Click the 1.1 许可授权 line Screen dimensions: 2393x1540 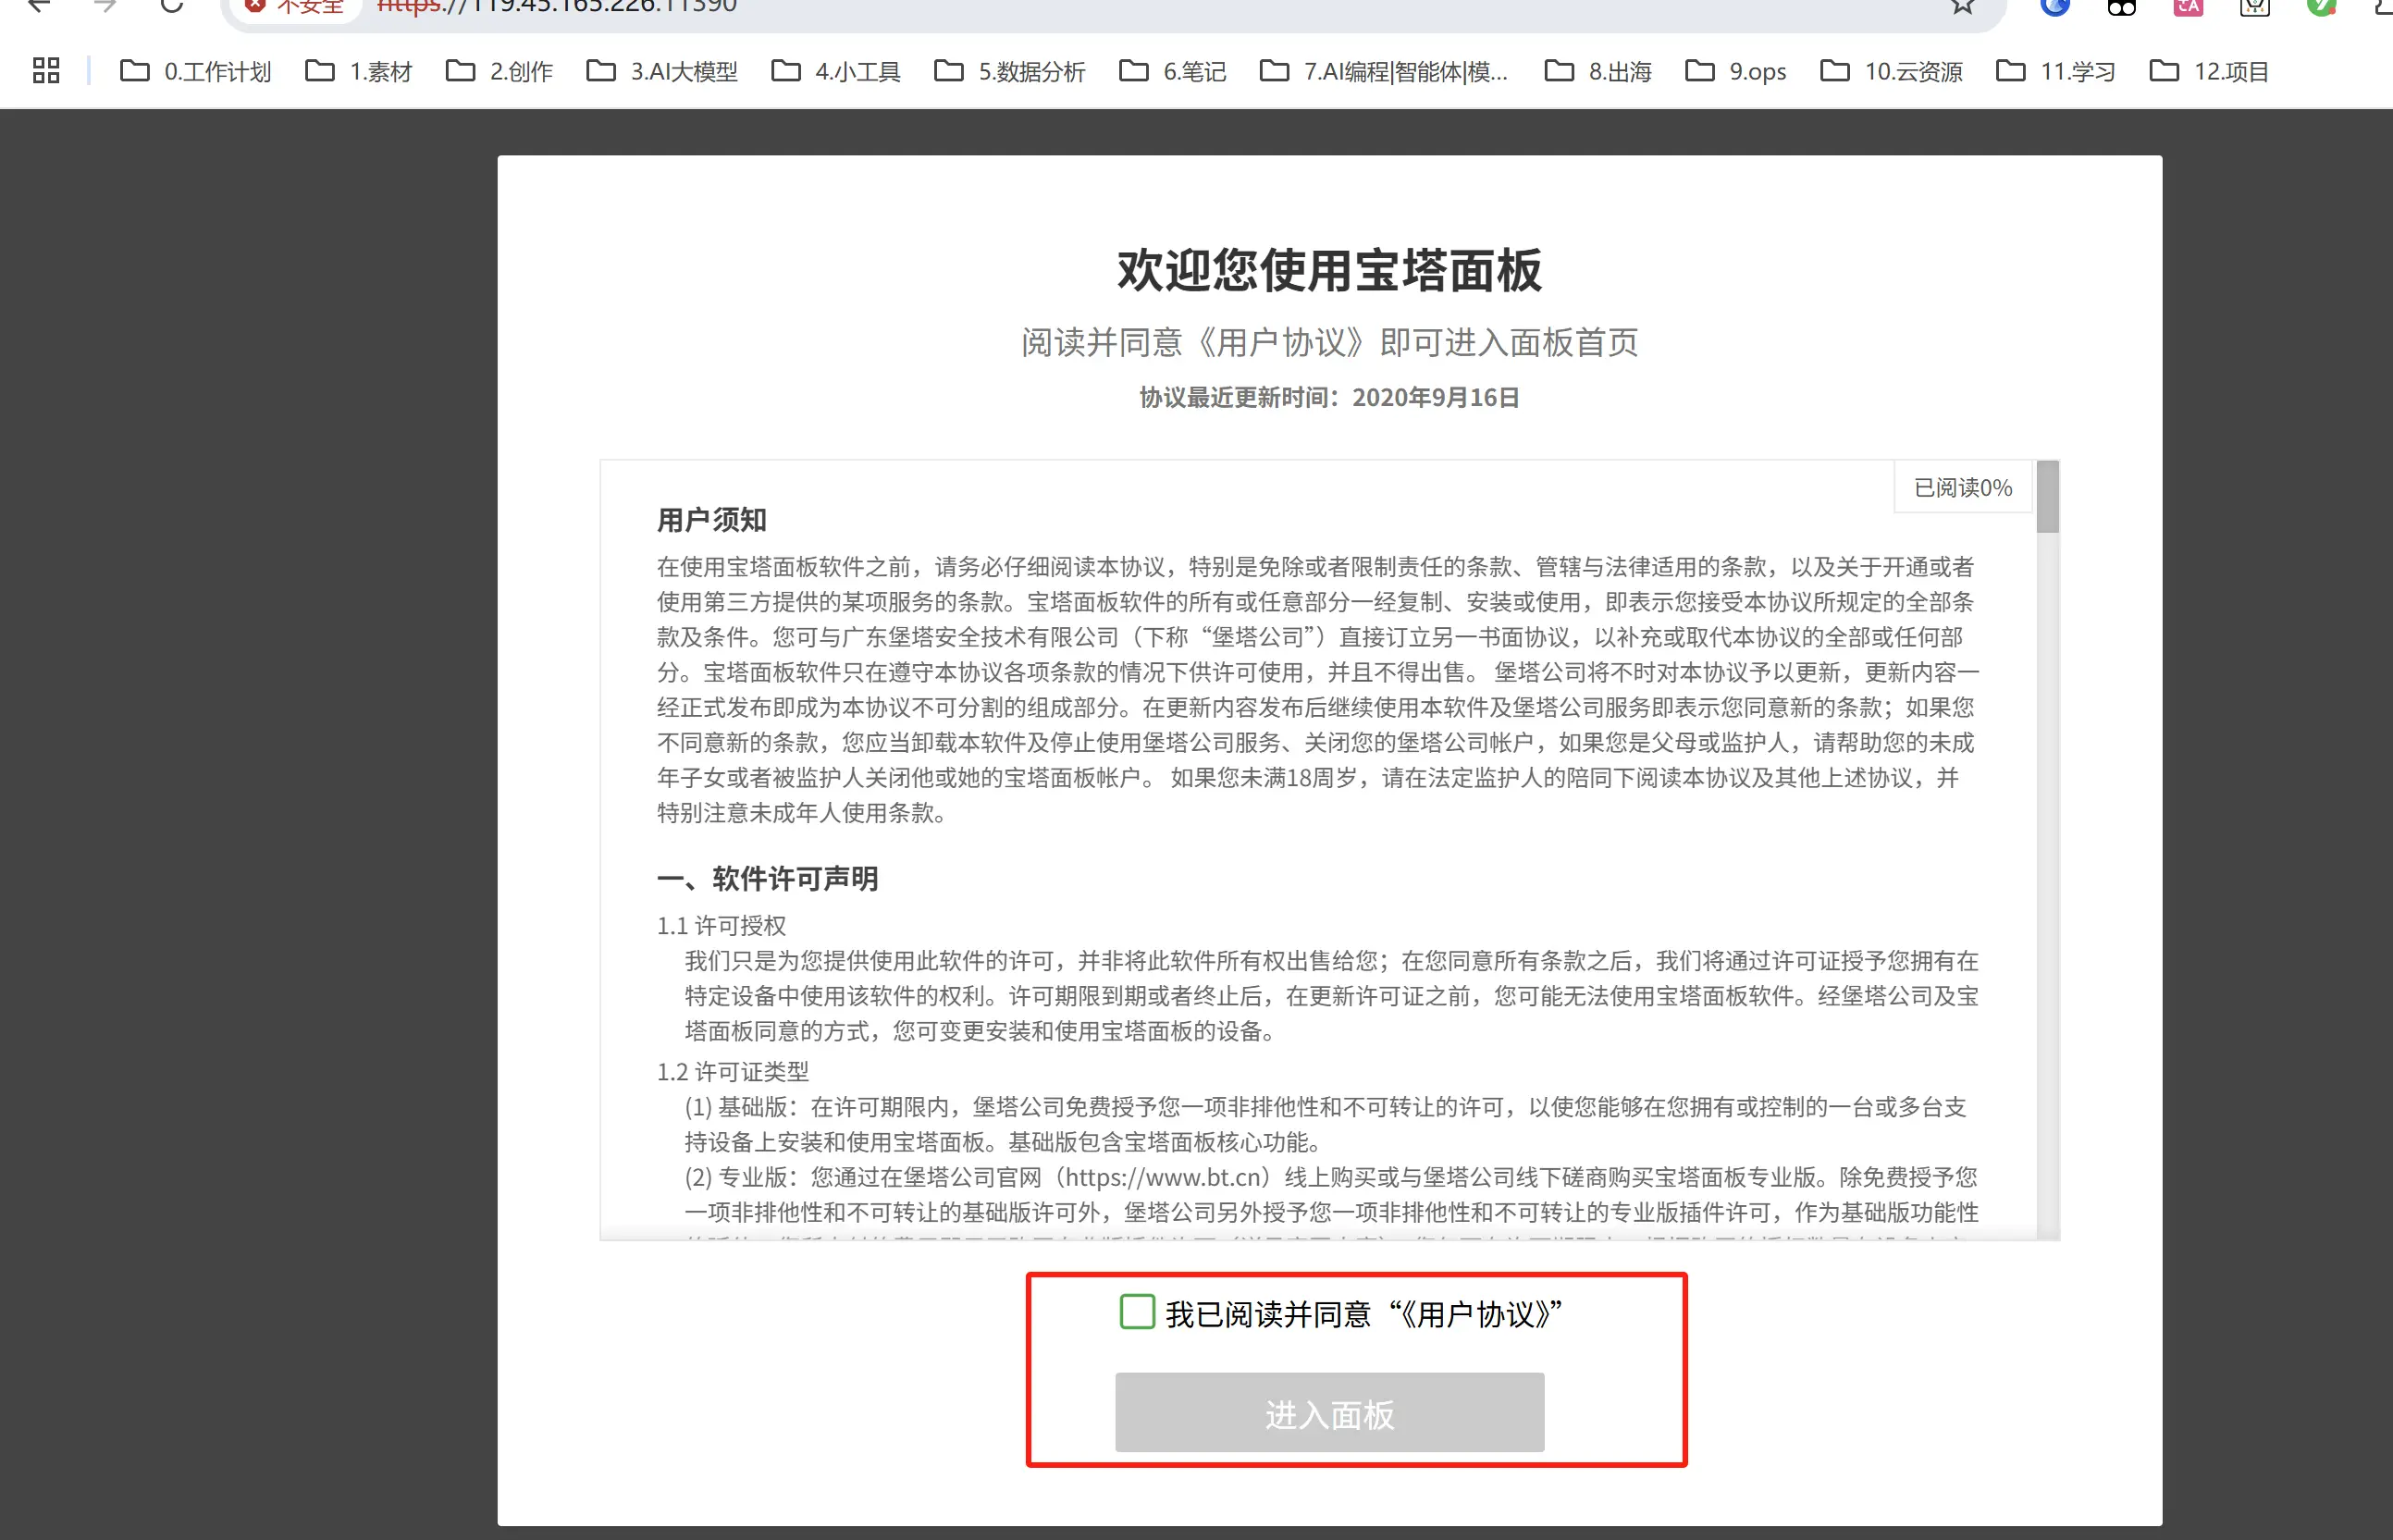point(721,926)
